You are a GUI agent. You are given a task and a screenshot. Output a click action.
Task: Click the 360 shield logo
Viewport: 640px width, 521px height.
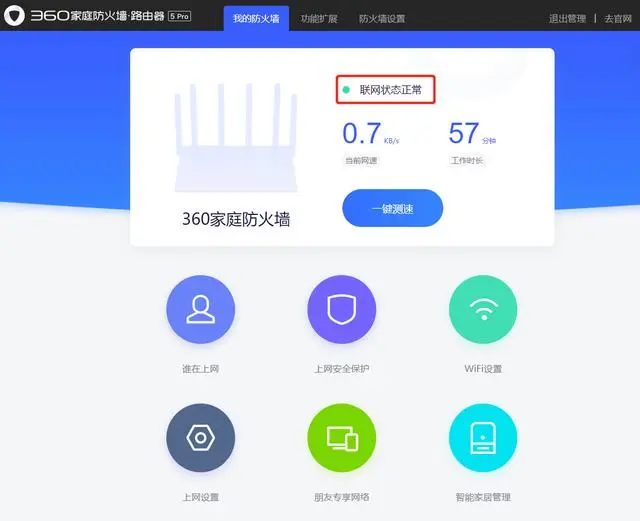(x=15, y=17)
